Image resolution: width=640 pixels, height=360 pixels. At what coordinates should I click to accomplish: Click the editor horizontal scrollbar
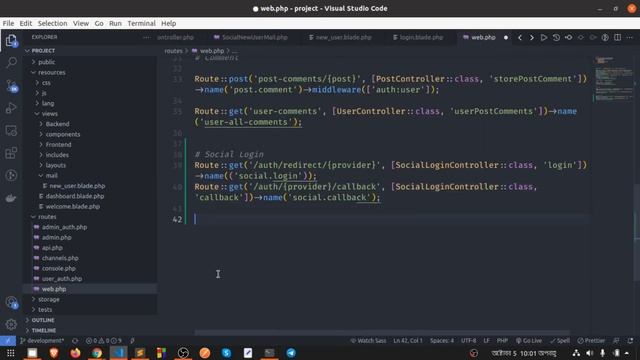coord(382,333)
